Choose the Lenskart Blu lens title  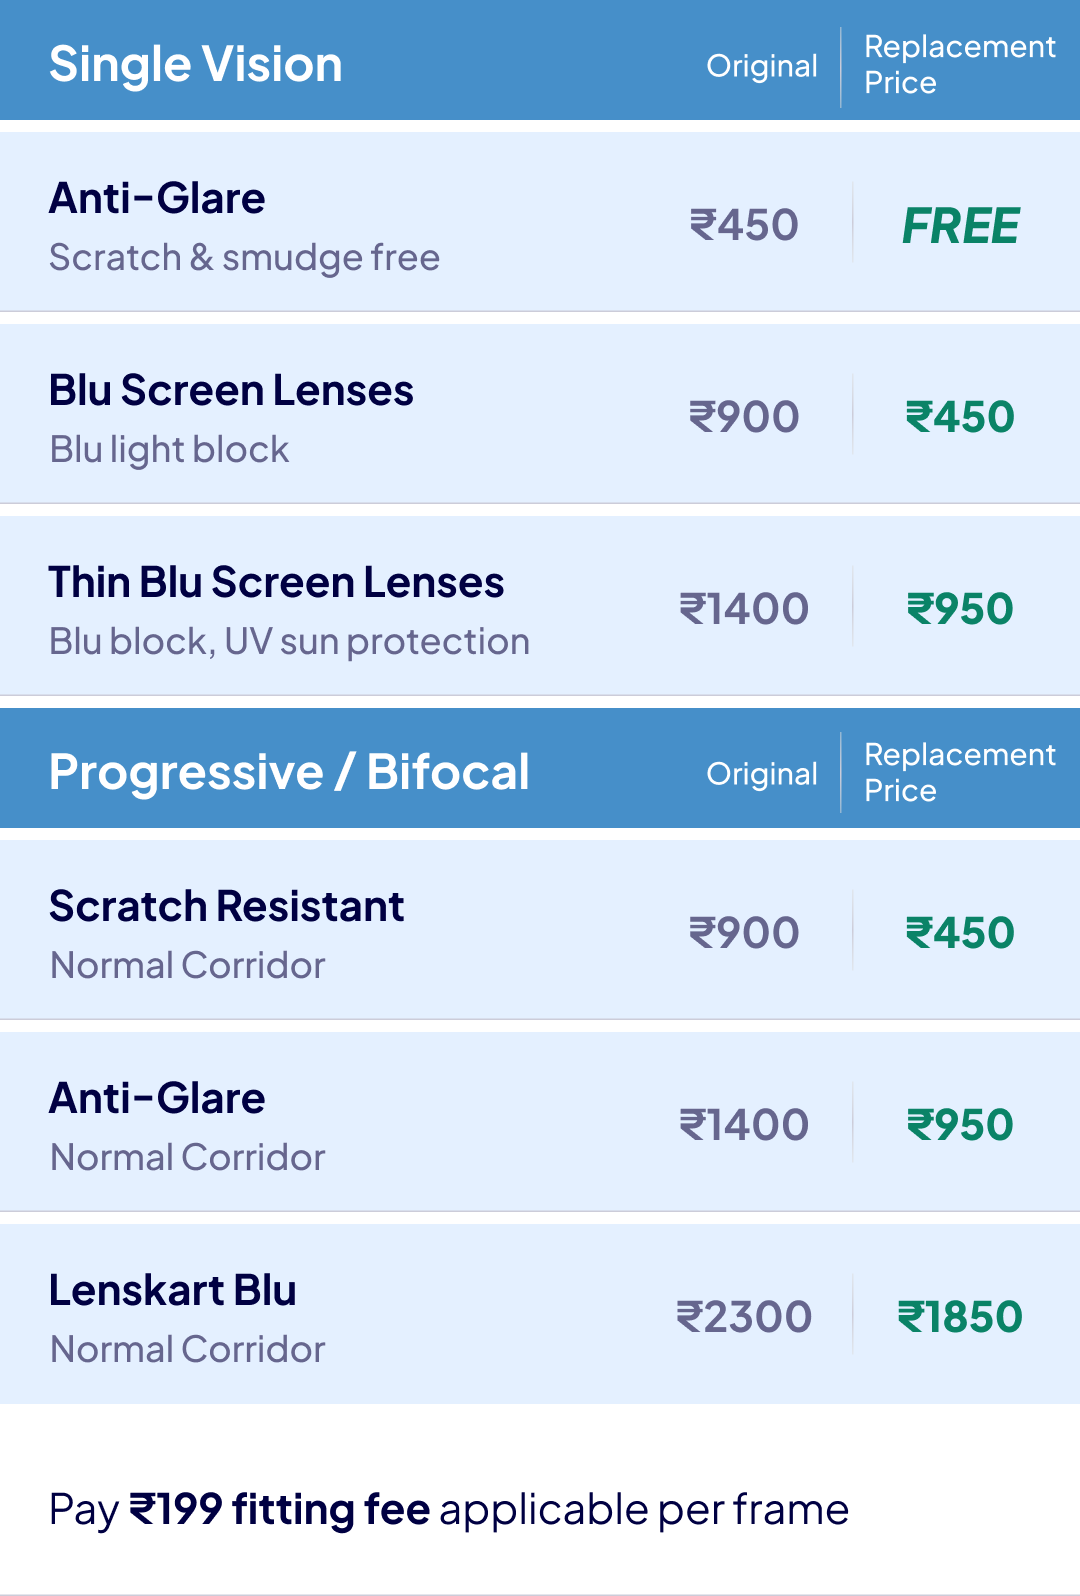pyautogui.click(x=173, y=1291)
